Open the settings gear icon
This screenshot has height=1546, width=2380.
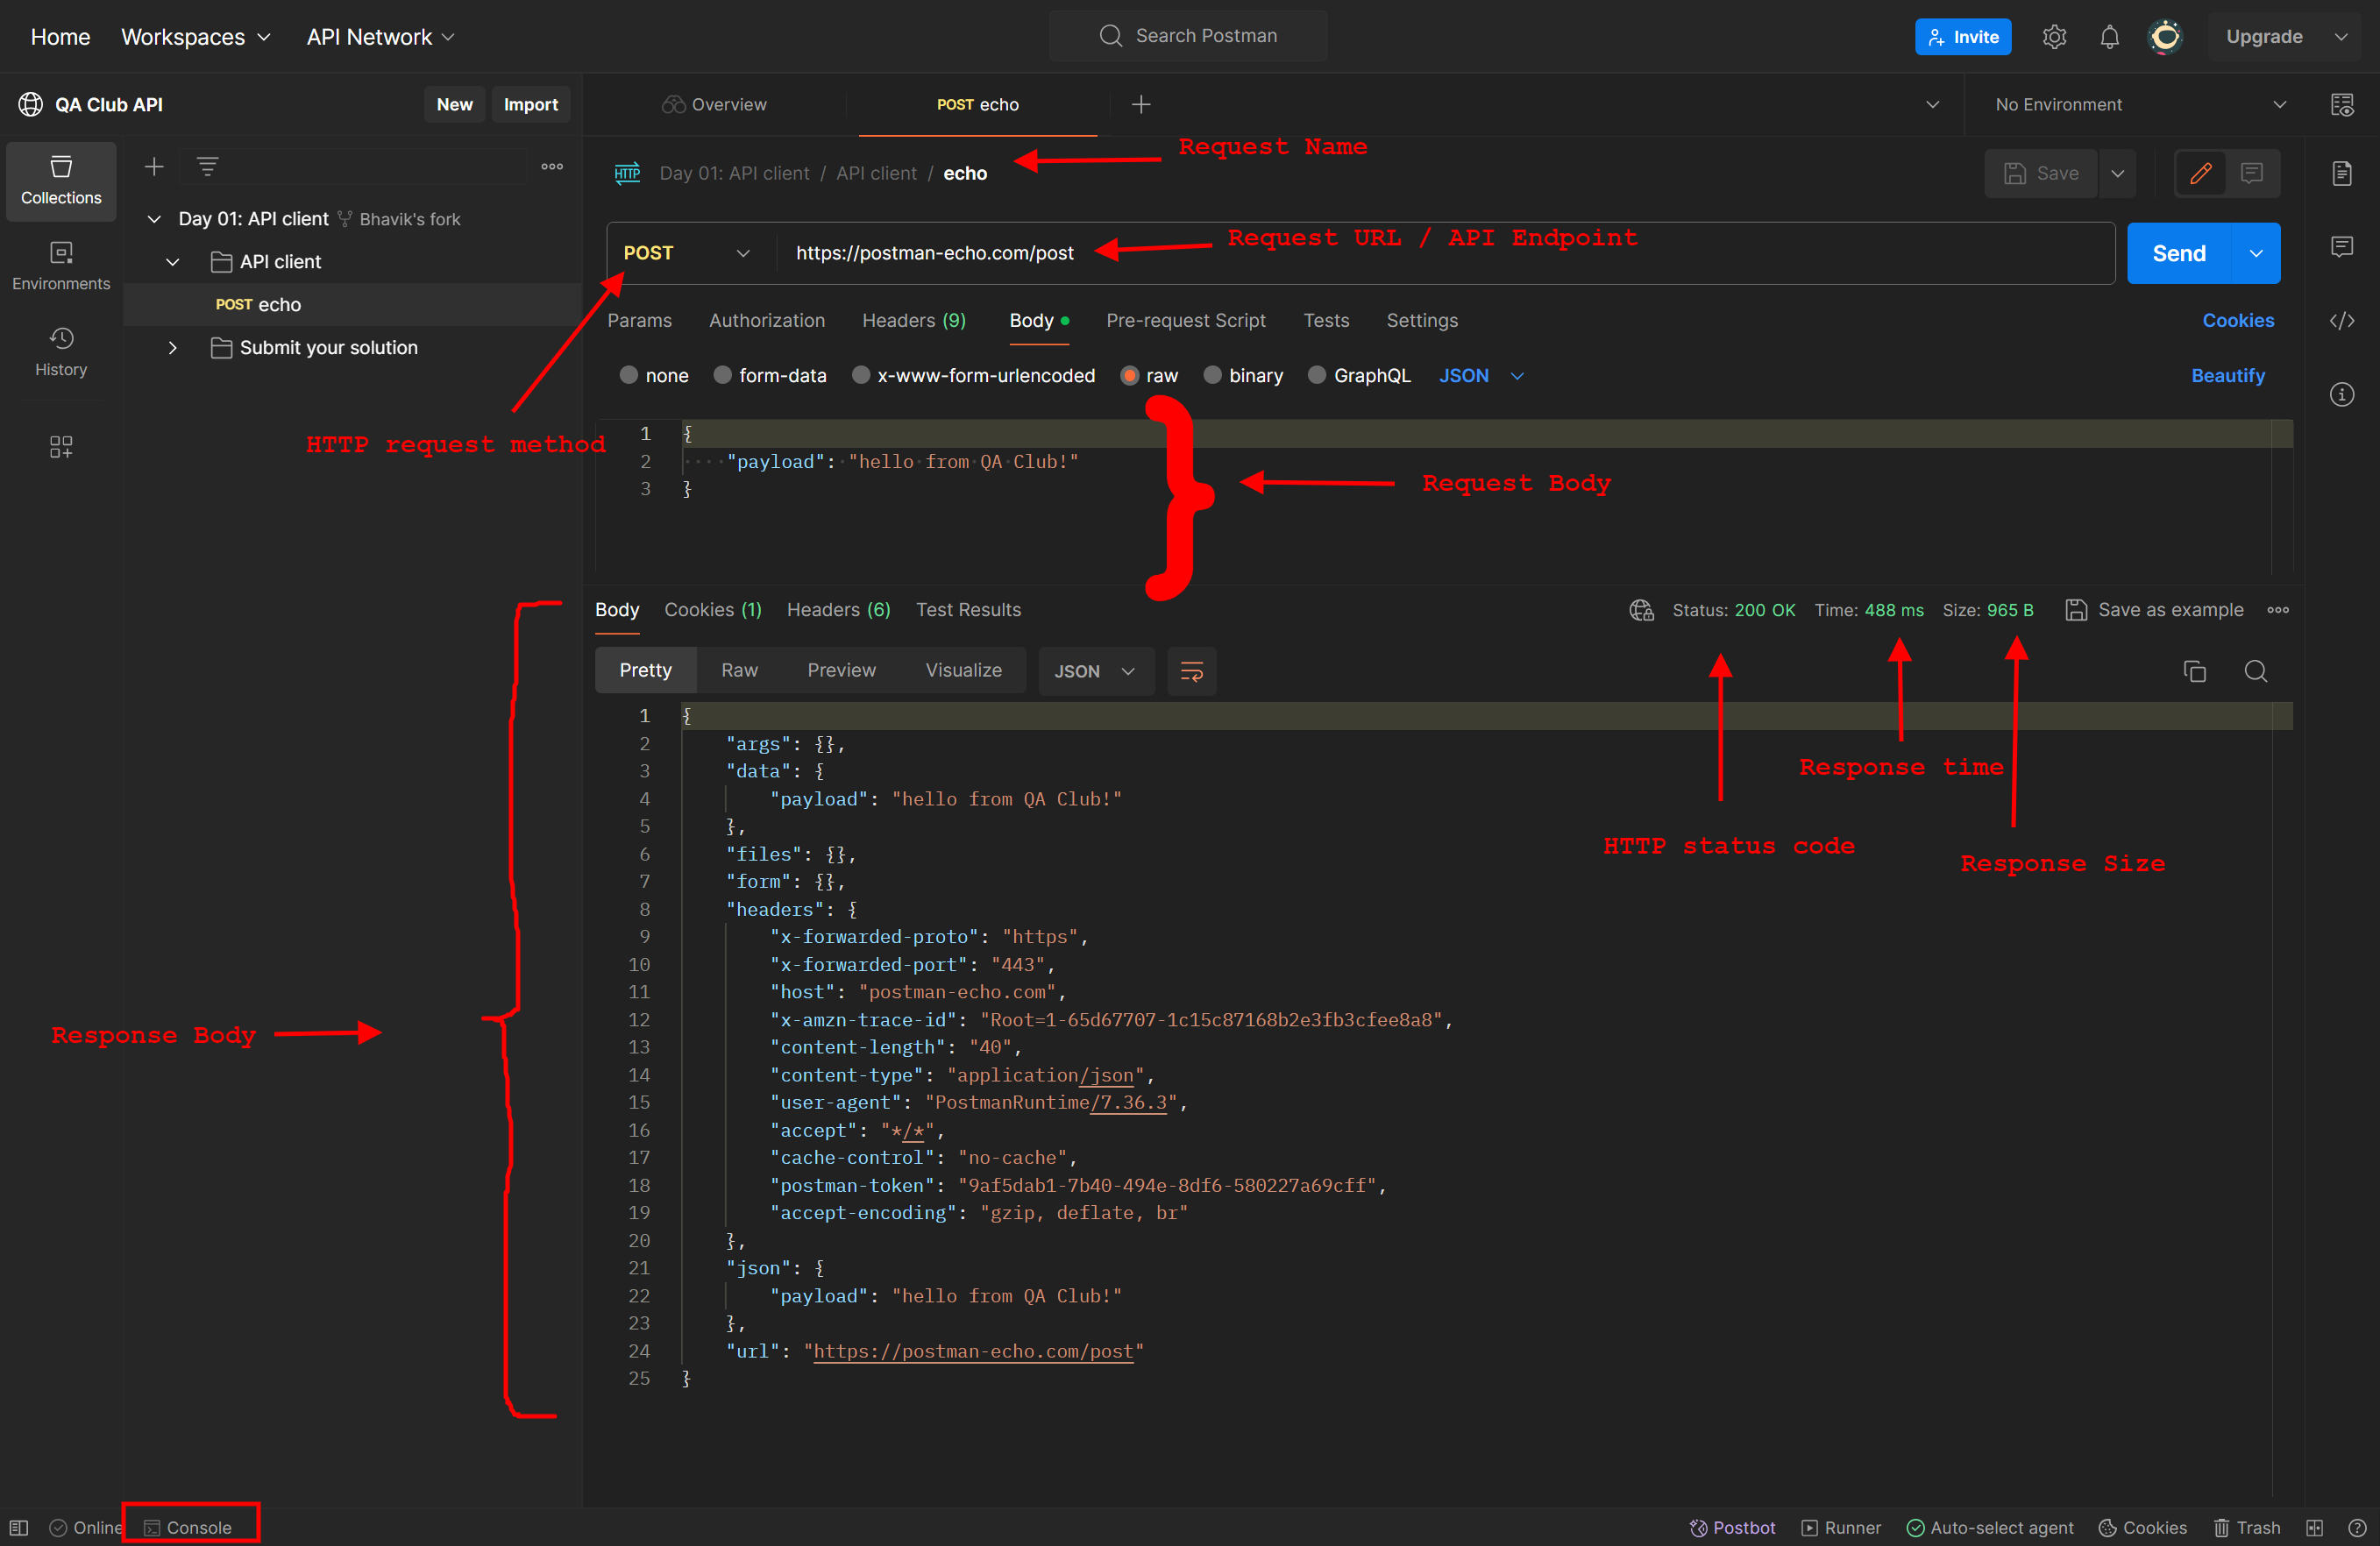(2053, 37)
